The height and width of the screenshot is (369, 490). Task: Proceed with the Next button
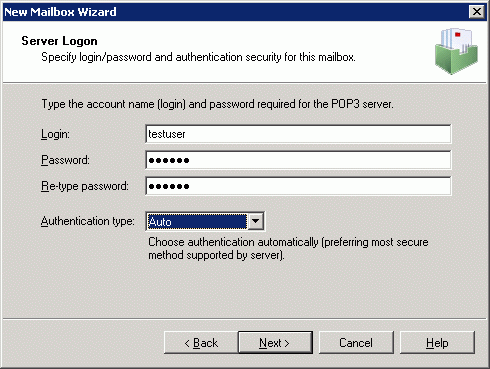pyautogui.click(x=275, y=343)
